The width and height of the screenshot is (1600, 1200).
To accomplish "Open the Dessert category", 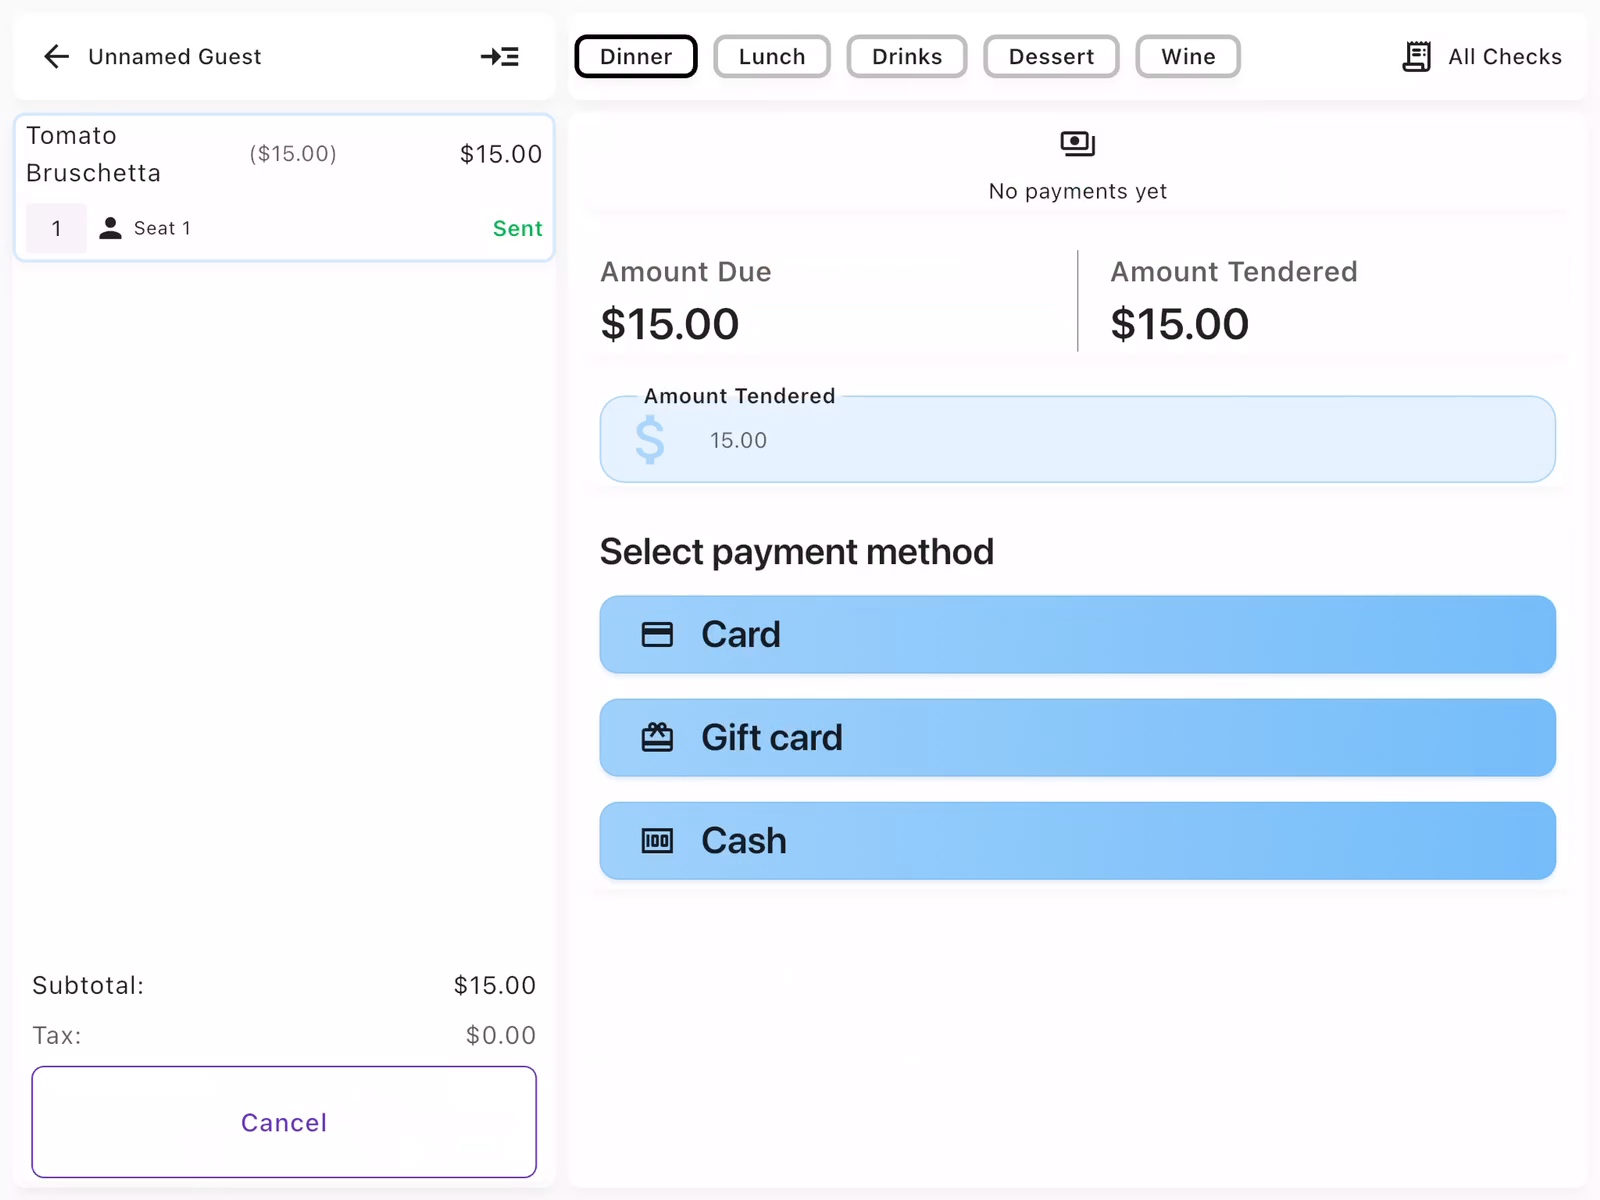I will [1051, 56].
